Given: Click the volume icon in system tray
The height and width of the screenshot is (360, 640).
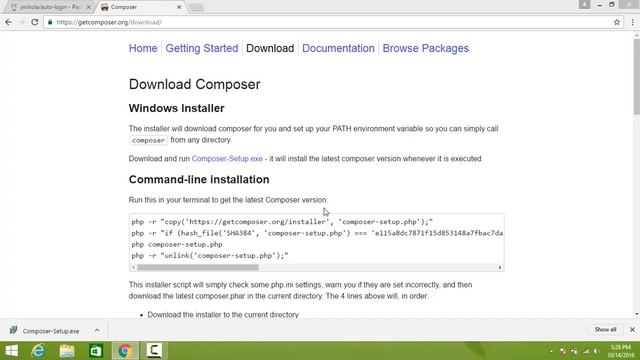Looking at the screenshot, I should click(x=597, y=351).
